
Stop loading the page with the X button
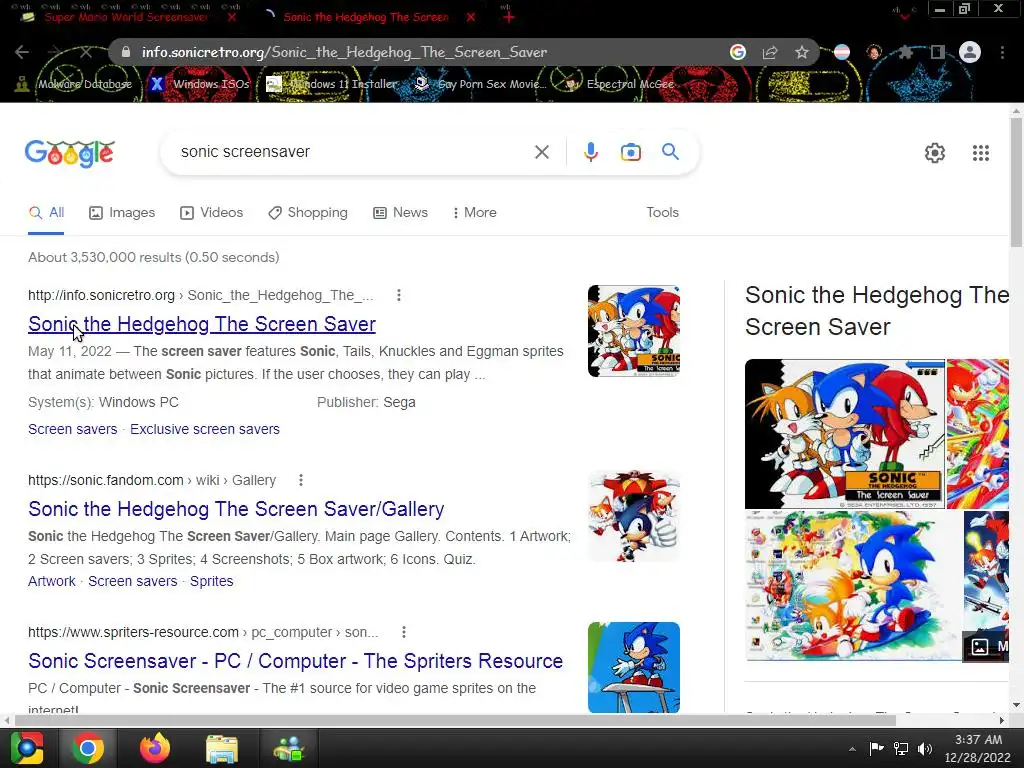86,52
